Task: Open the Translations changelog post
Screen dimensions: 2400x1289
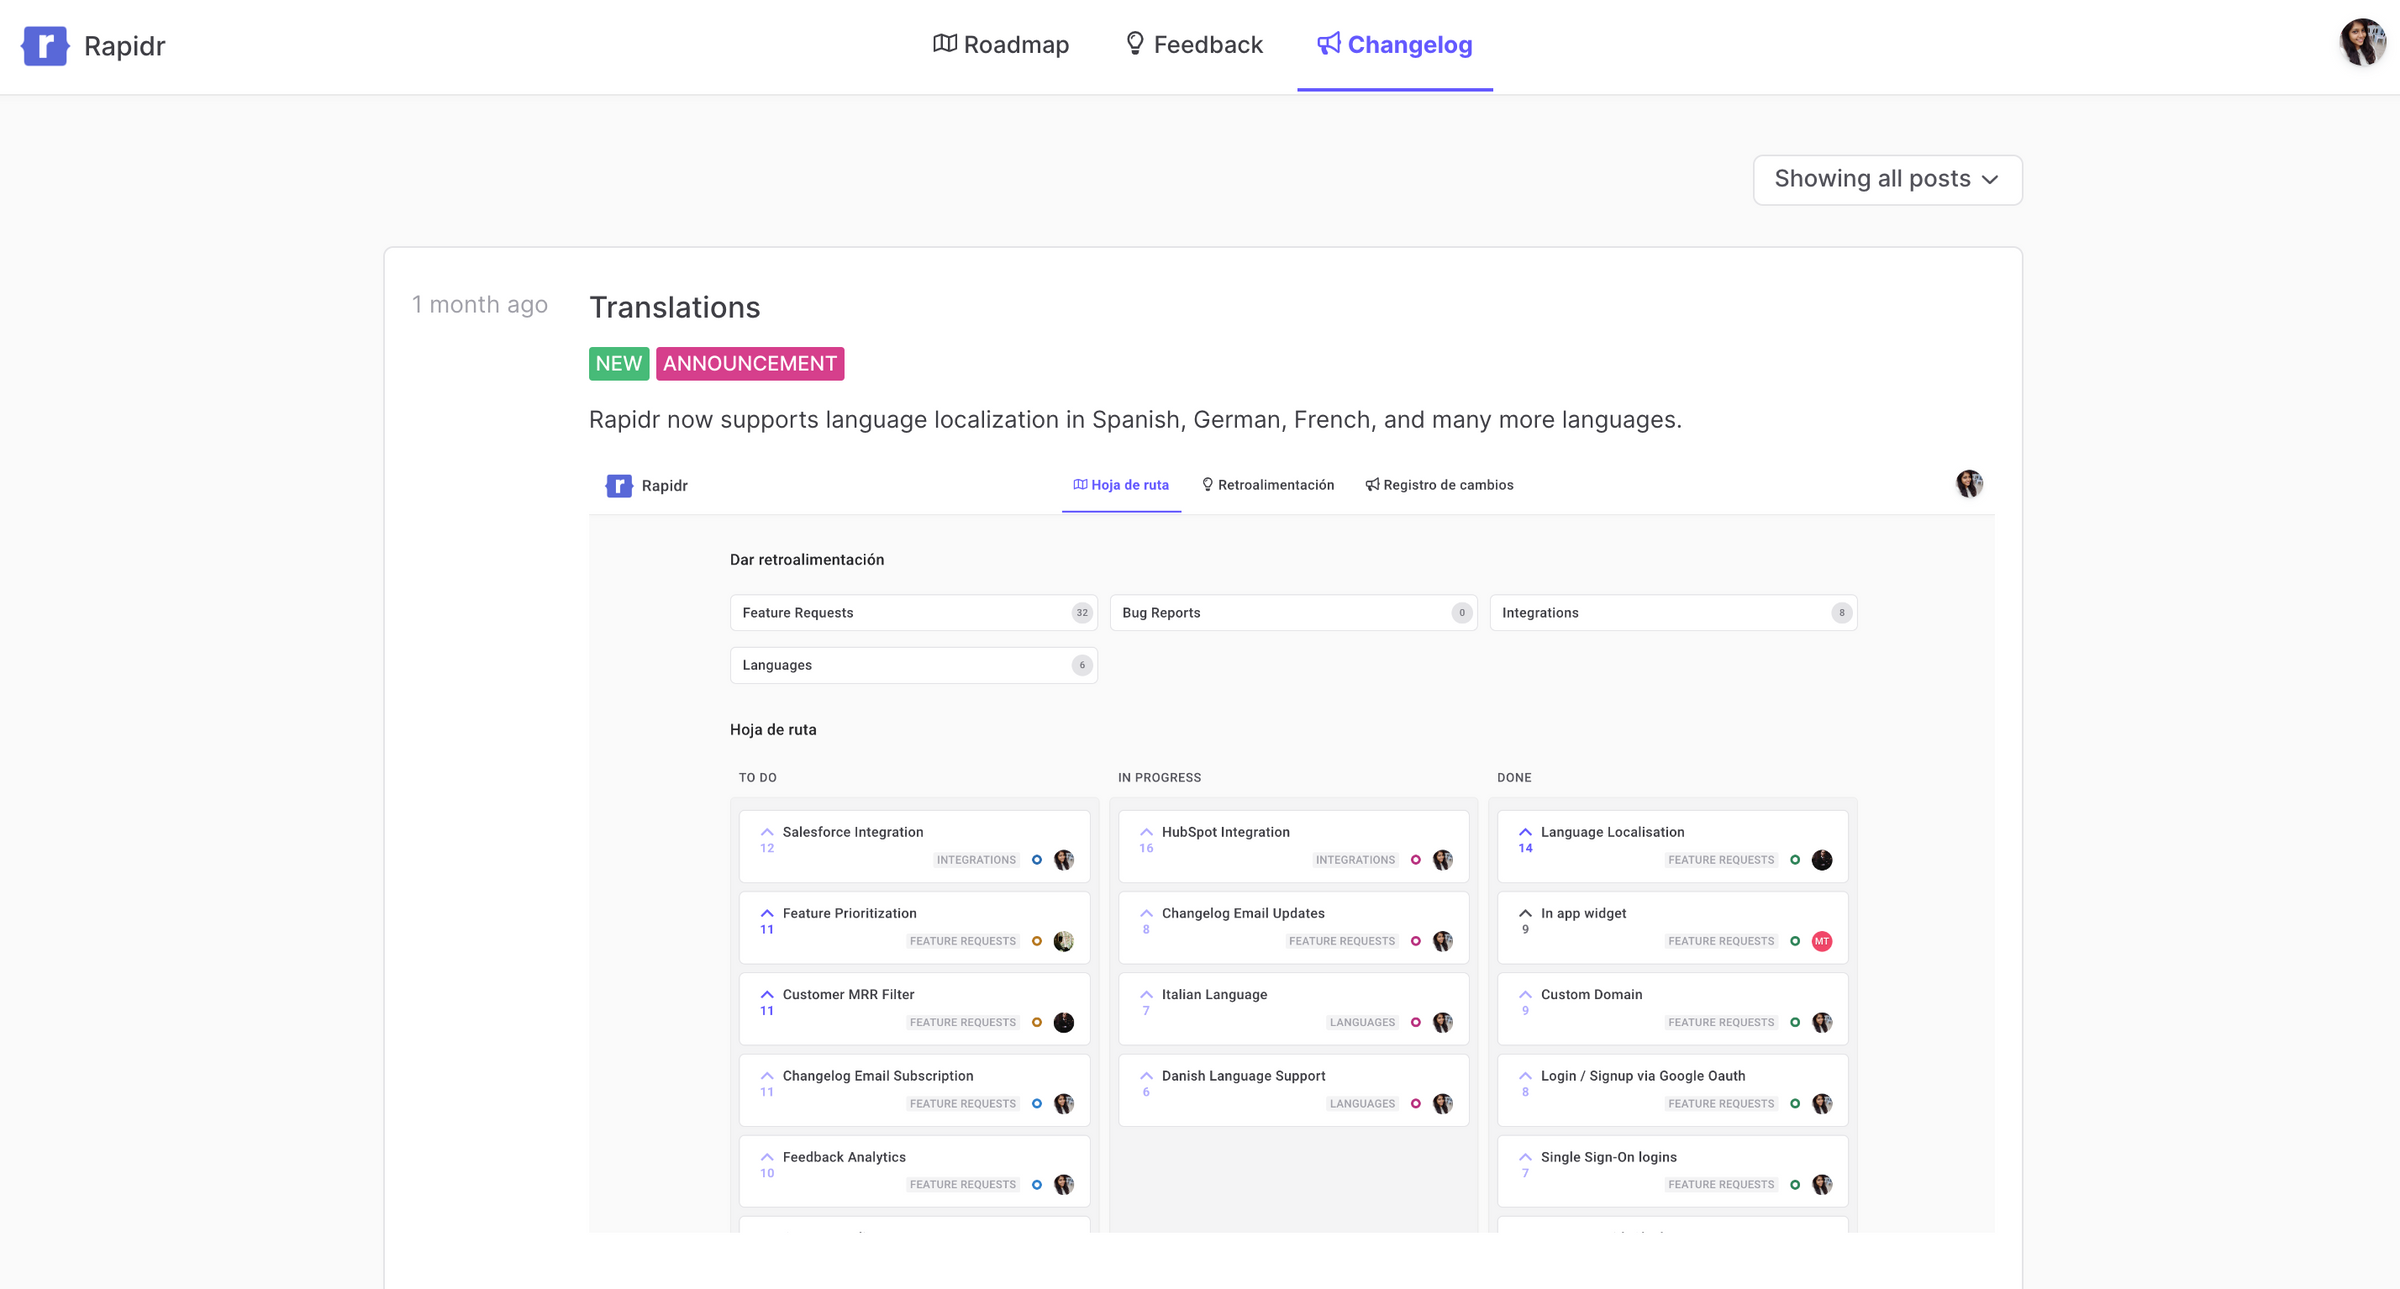Action: pyautogui.click(x=674, y=307)
